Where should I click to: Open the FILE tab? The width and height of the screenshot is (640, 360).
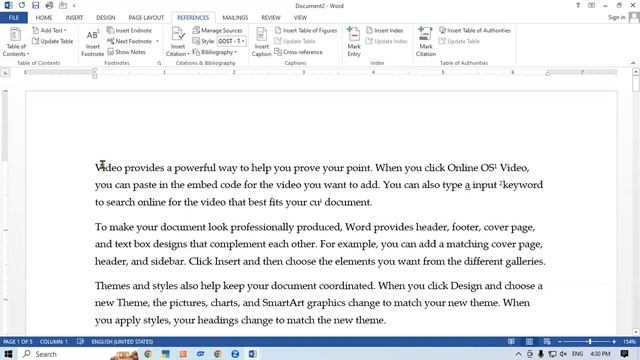tap(14, 18)
